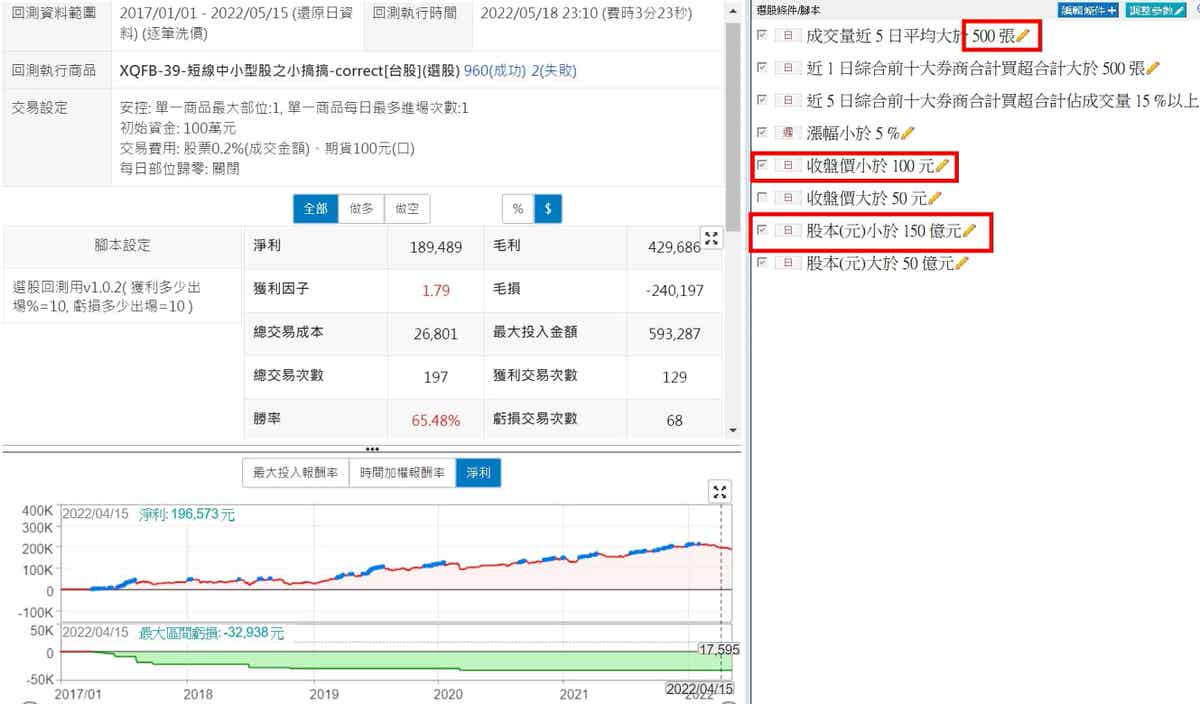Click pencil beside 股本(元)大於 50 億元
The width and height of the screenshot is (1200, 704).
962,264
